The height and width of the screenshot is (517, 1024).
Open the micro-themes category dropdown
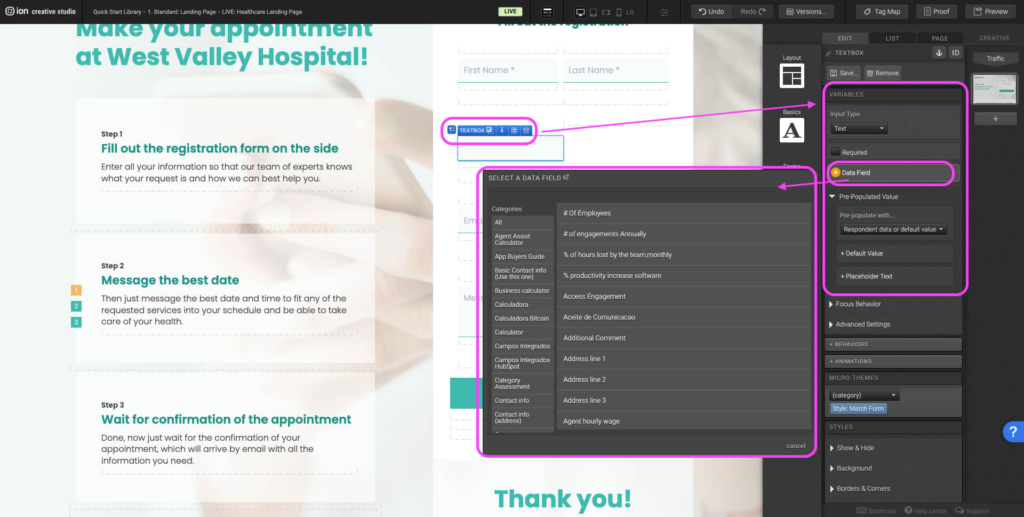(x=865, y=395)
